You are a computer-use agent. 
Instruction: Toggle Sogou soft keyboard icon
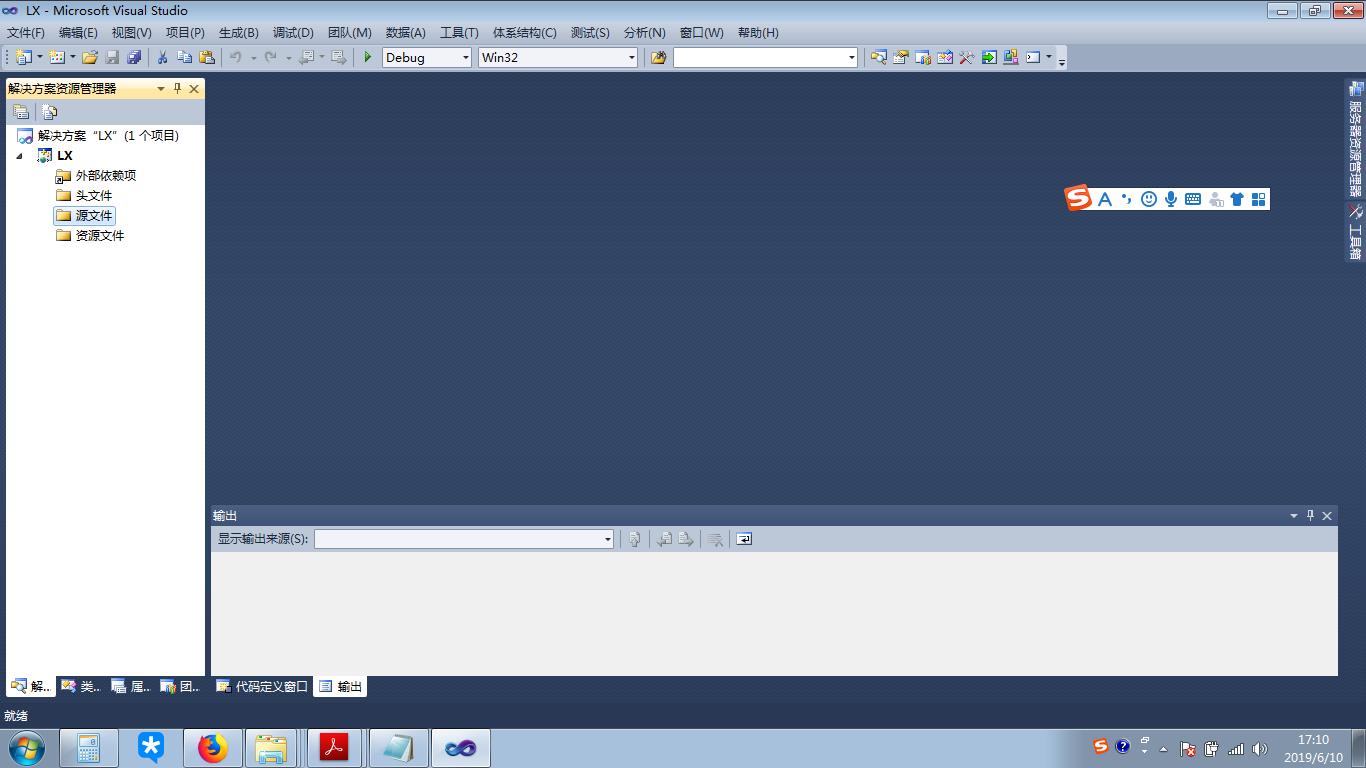tap(1193, 199)
